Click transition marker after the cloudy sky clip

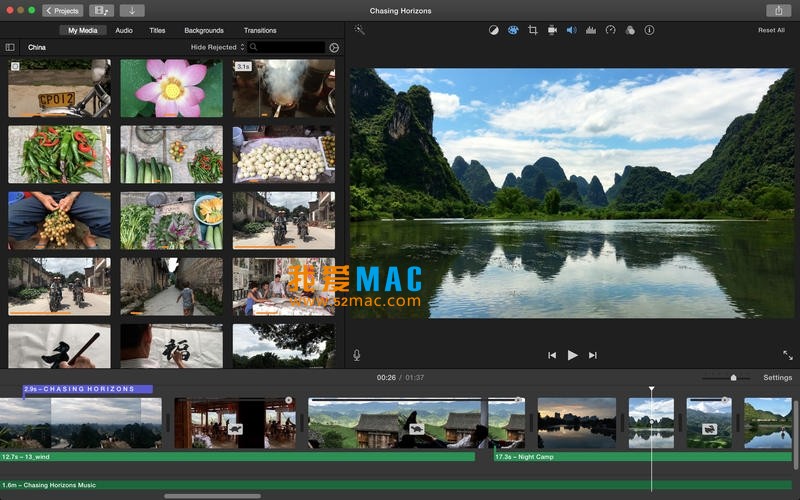(x=168, y=423)
